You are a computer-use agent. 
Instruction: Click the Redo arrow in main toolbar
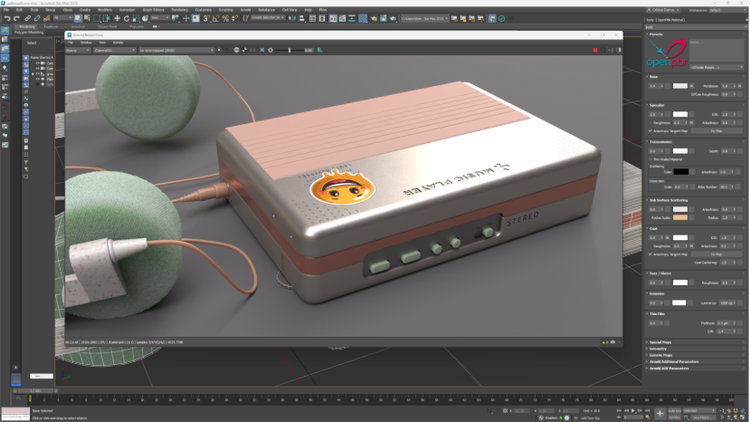[x=17, y=18]
